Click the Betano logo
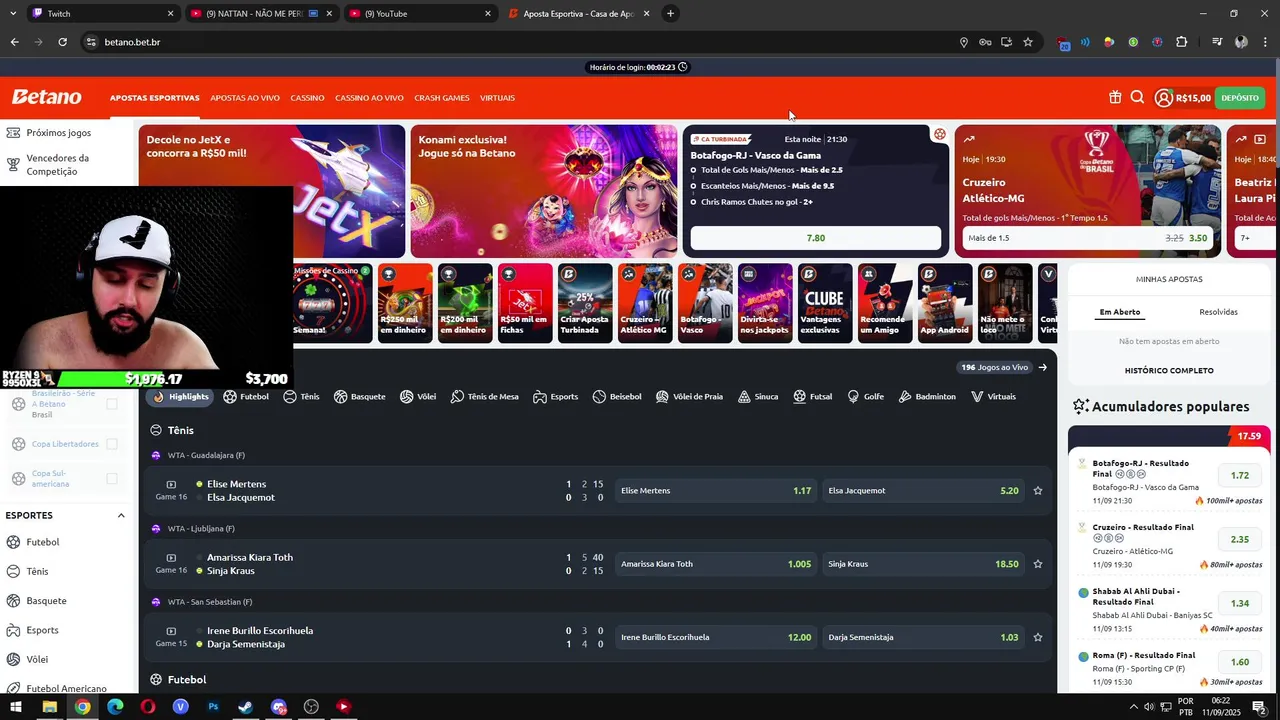1280x720 pixels. [x=46, y=97]
